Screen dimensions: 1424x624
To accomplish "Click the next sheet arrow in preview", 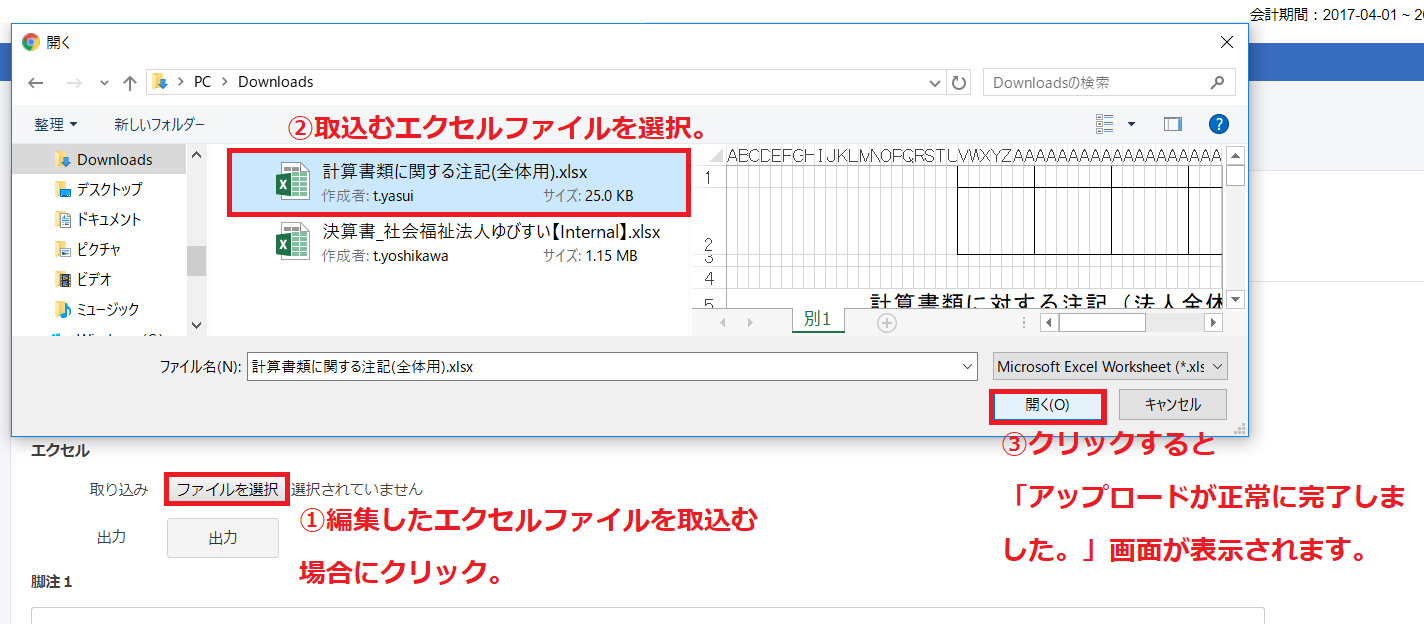I will (749, 322).
